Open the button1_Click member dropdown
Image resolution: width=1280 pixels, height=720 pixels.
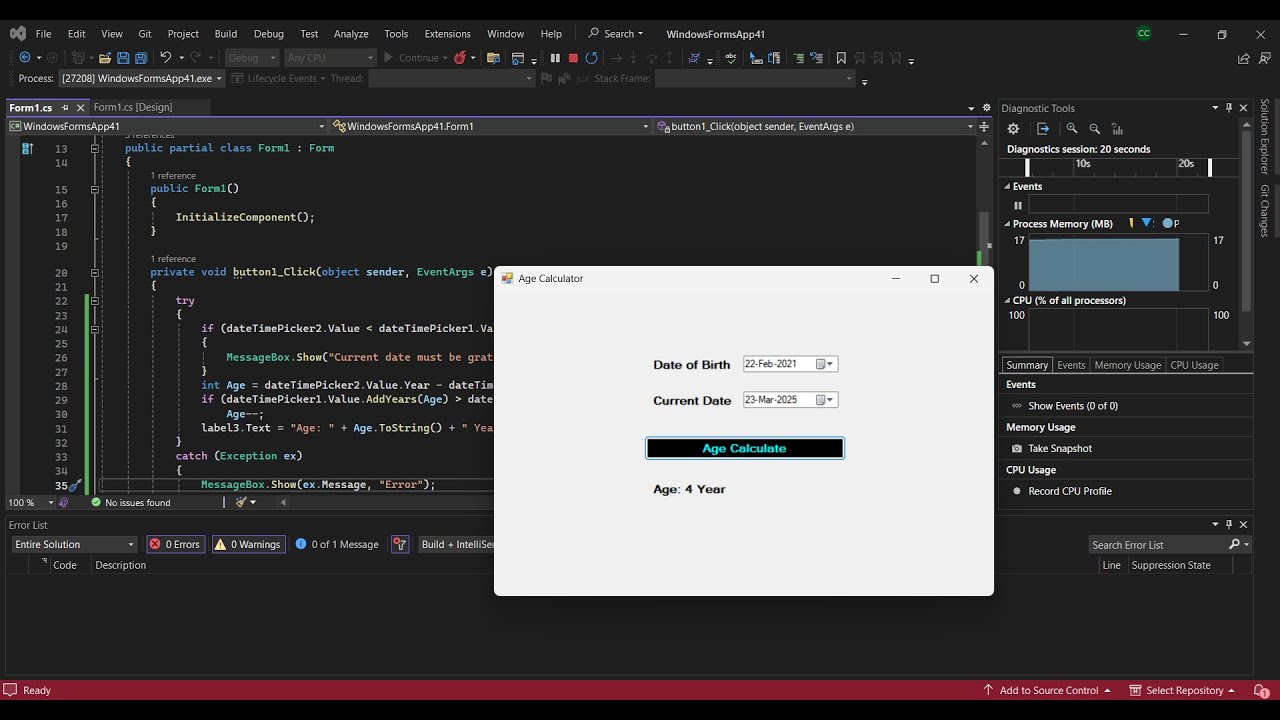pyautogui.click(x=815, y=126)
